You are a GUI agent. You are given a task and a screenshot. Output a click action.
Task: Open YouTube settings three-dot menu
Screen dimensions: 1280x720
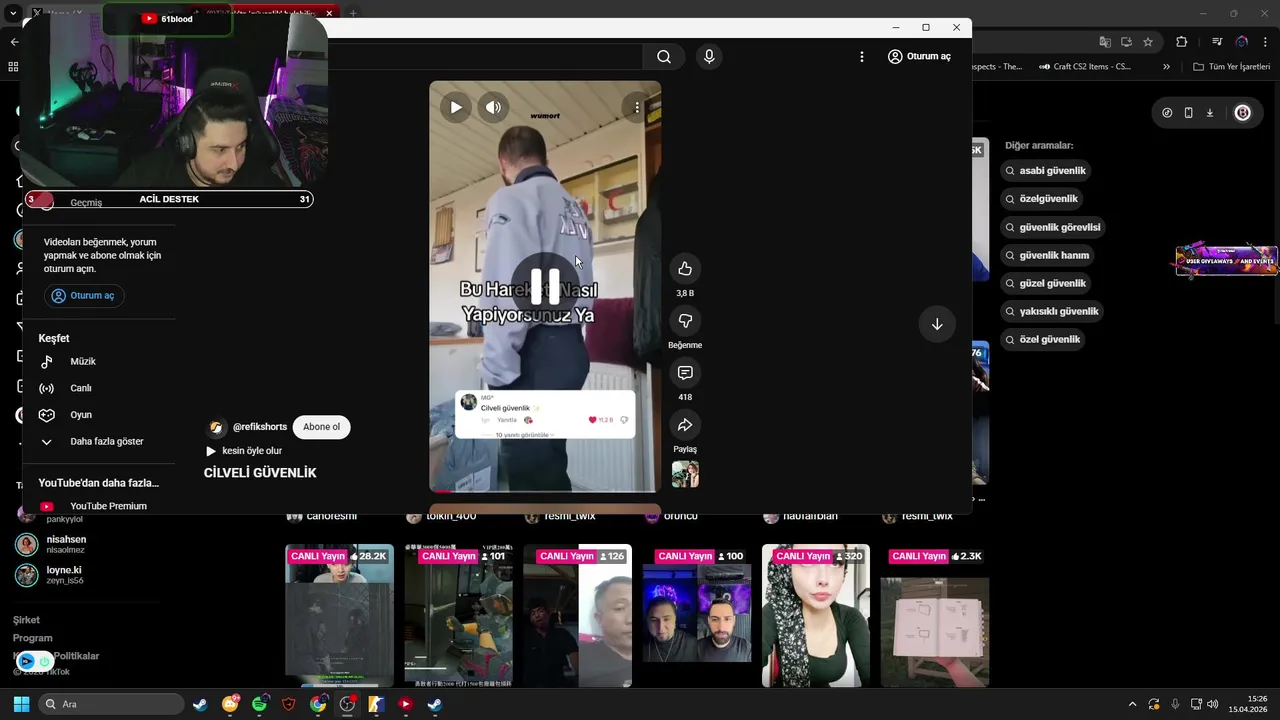point(862,57)
